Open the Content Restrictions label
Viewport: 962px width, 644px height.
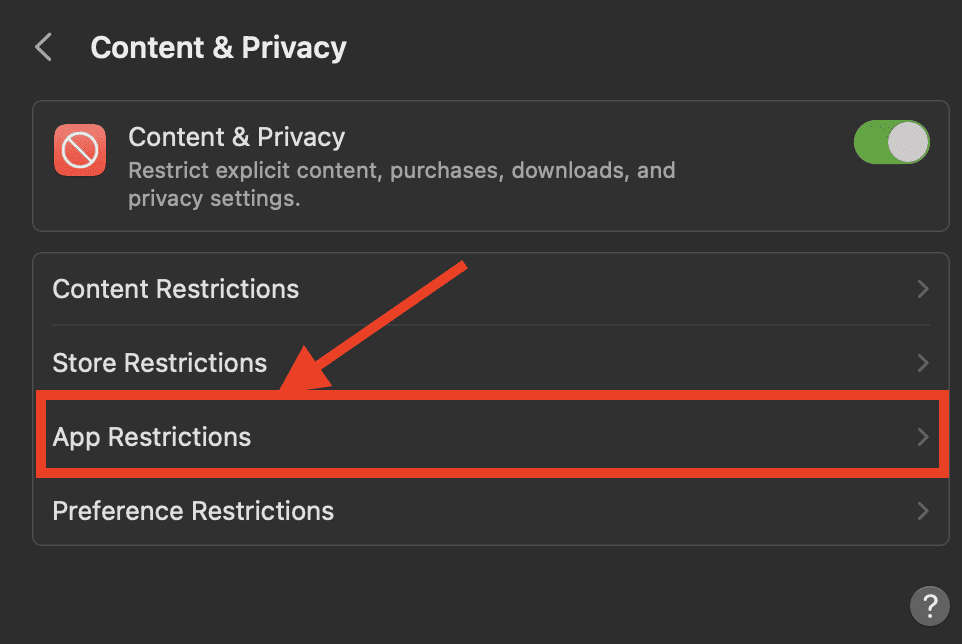tap(176, 289)
